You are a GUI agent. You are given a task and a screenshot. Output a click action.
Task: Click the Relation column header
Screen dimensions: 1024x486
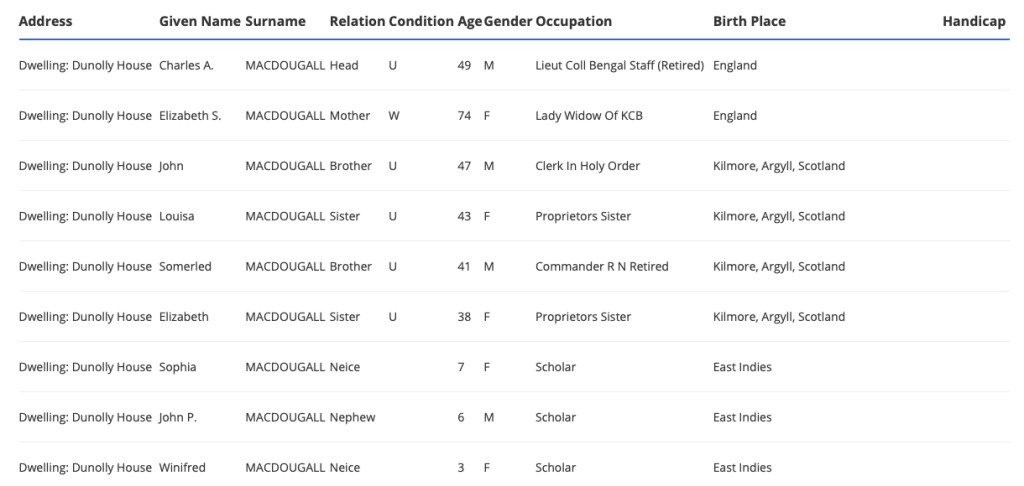coord(357,21)
